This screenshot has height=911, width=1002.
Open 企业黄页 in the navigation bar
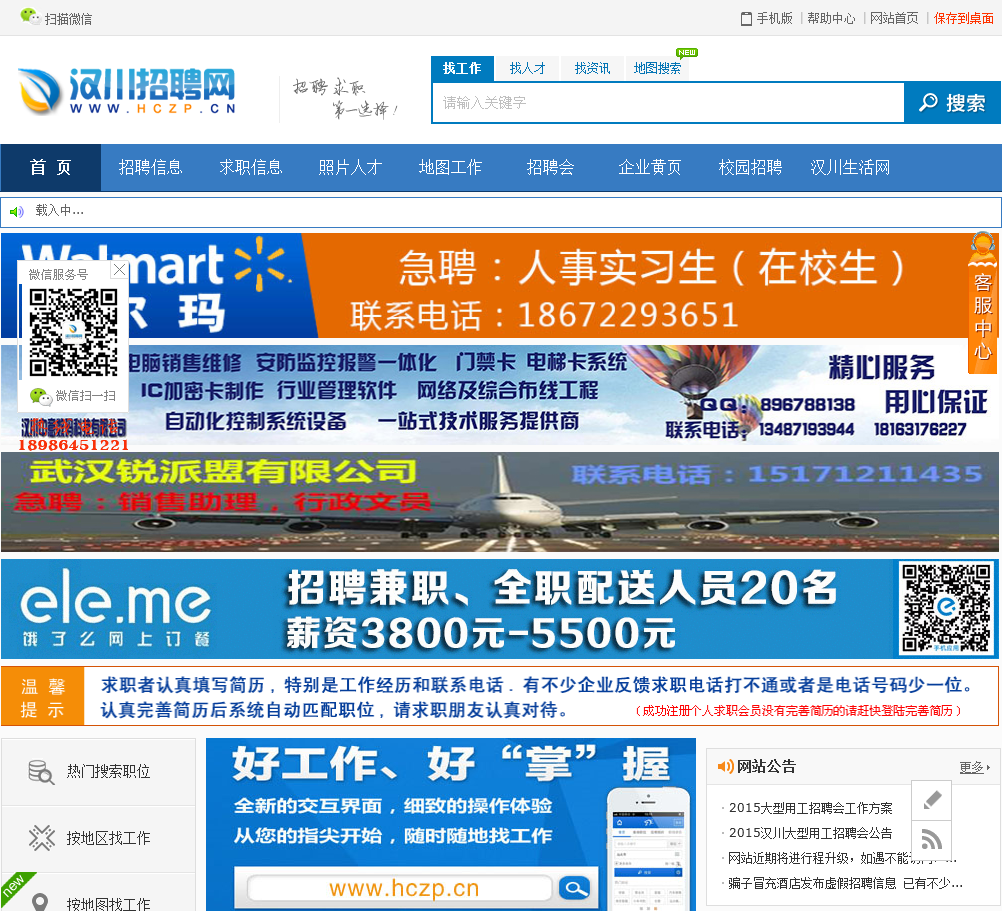pyautogui.click(x=650, y=167)
